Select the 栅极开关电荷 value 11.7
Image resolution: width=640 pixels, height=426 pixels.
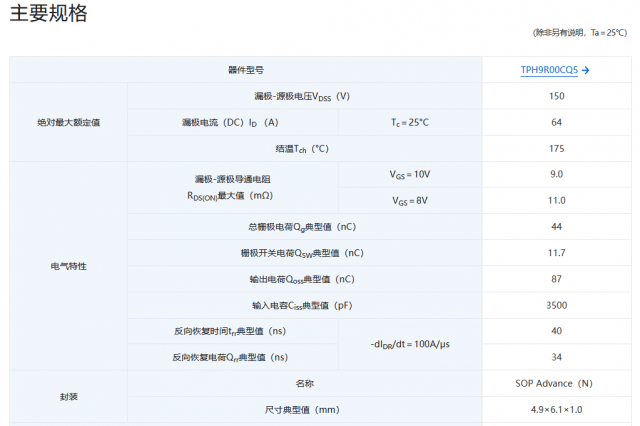(556, 253)
